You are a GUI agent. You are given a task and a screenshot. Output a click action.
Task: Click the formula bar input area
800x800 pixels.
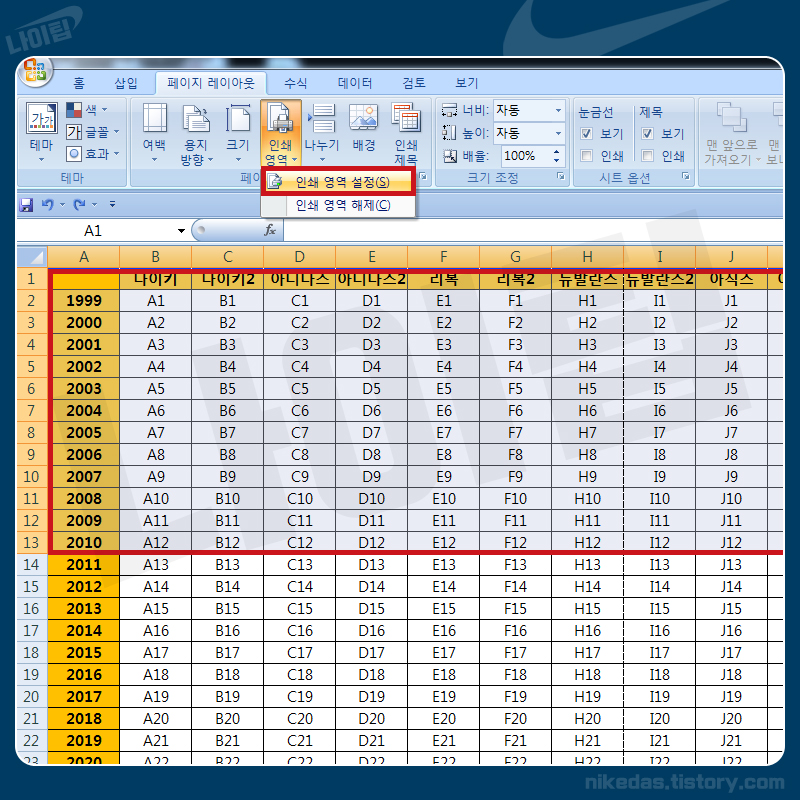tap(533, 231)
